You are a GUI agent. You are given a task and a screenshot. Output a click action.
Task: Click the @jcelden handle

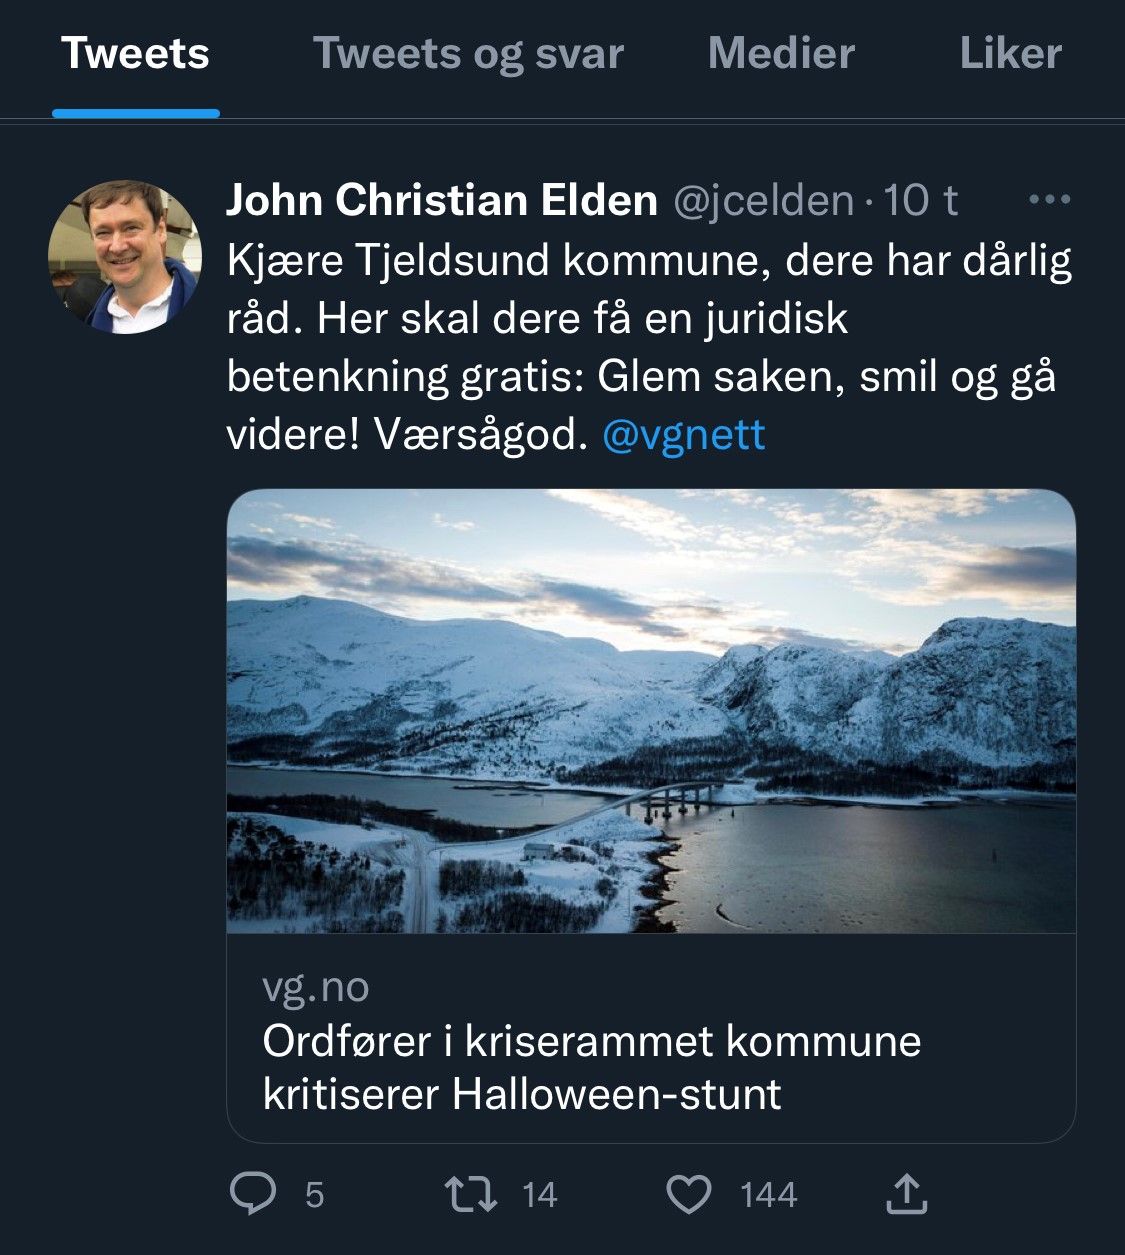(764, 200)
